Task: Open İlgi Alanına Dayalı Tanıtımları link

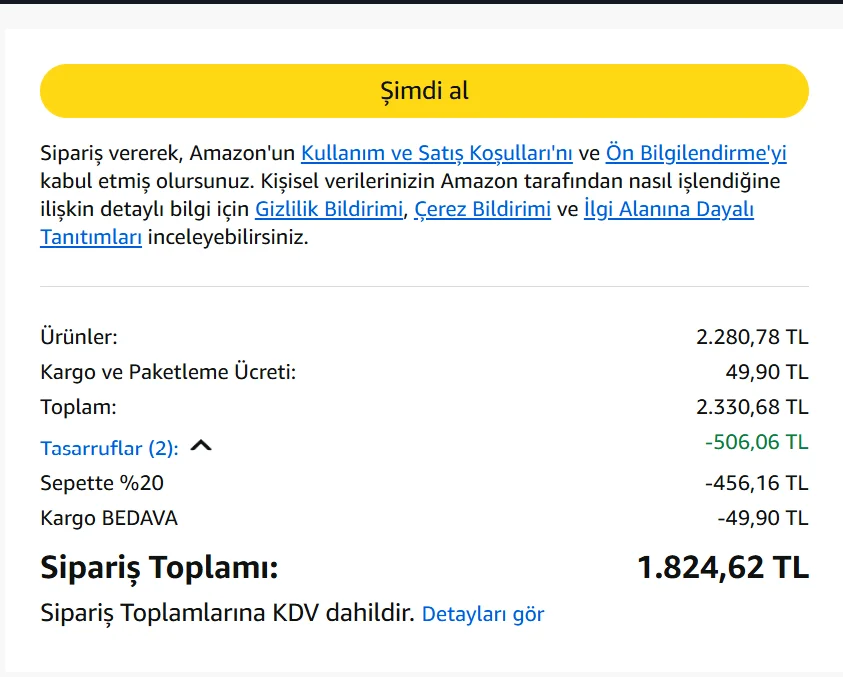Action: (668, 209)
